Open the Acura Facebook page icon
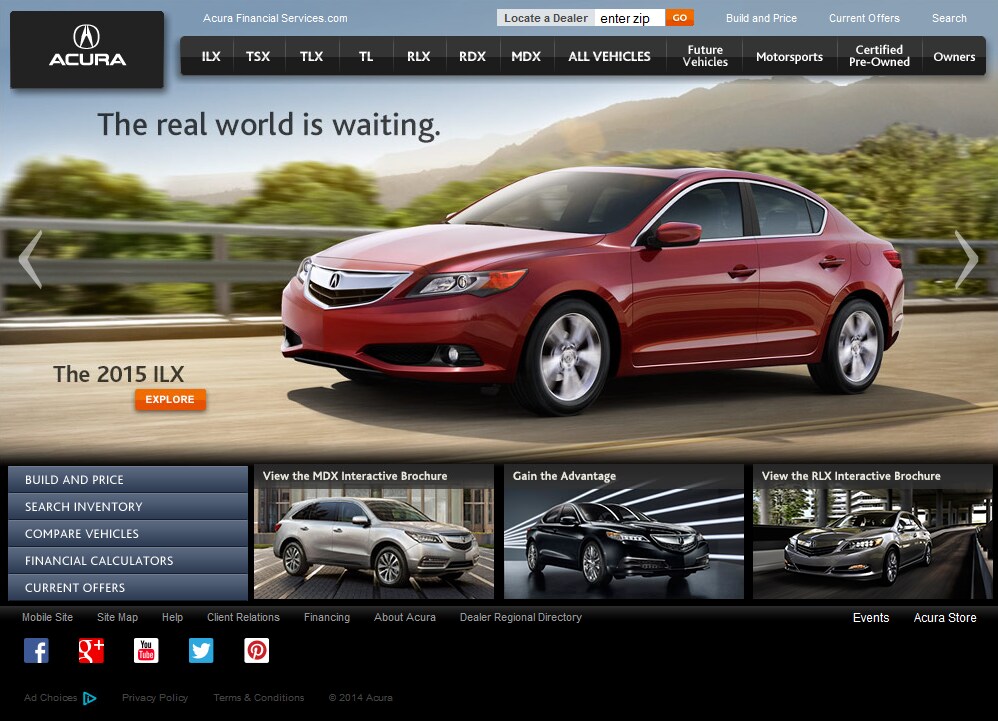Image resolution: width=998 pixels, height=721 pixels. [36, 650]
